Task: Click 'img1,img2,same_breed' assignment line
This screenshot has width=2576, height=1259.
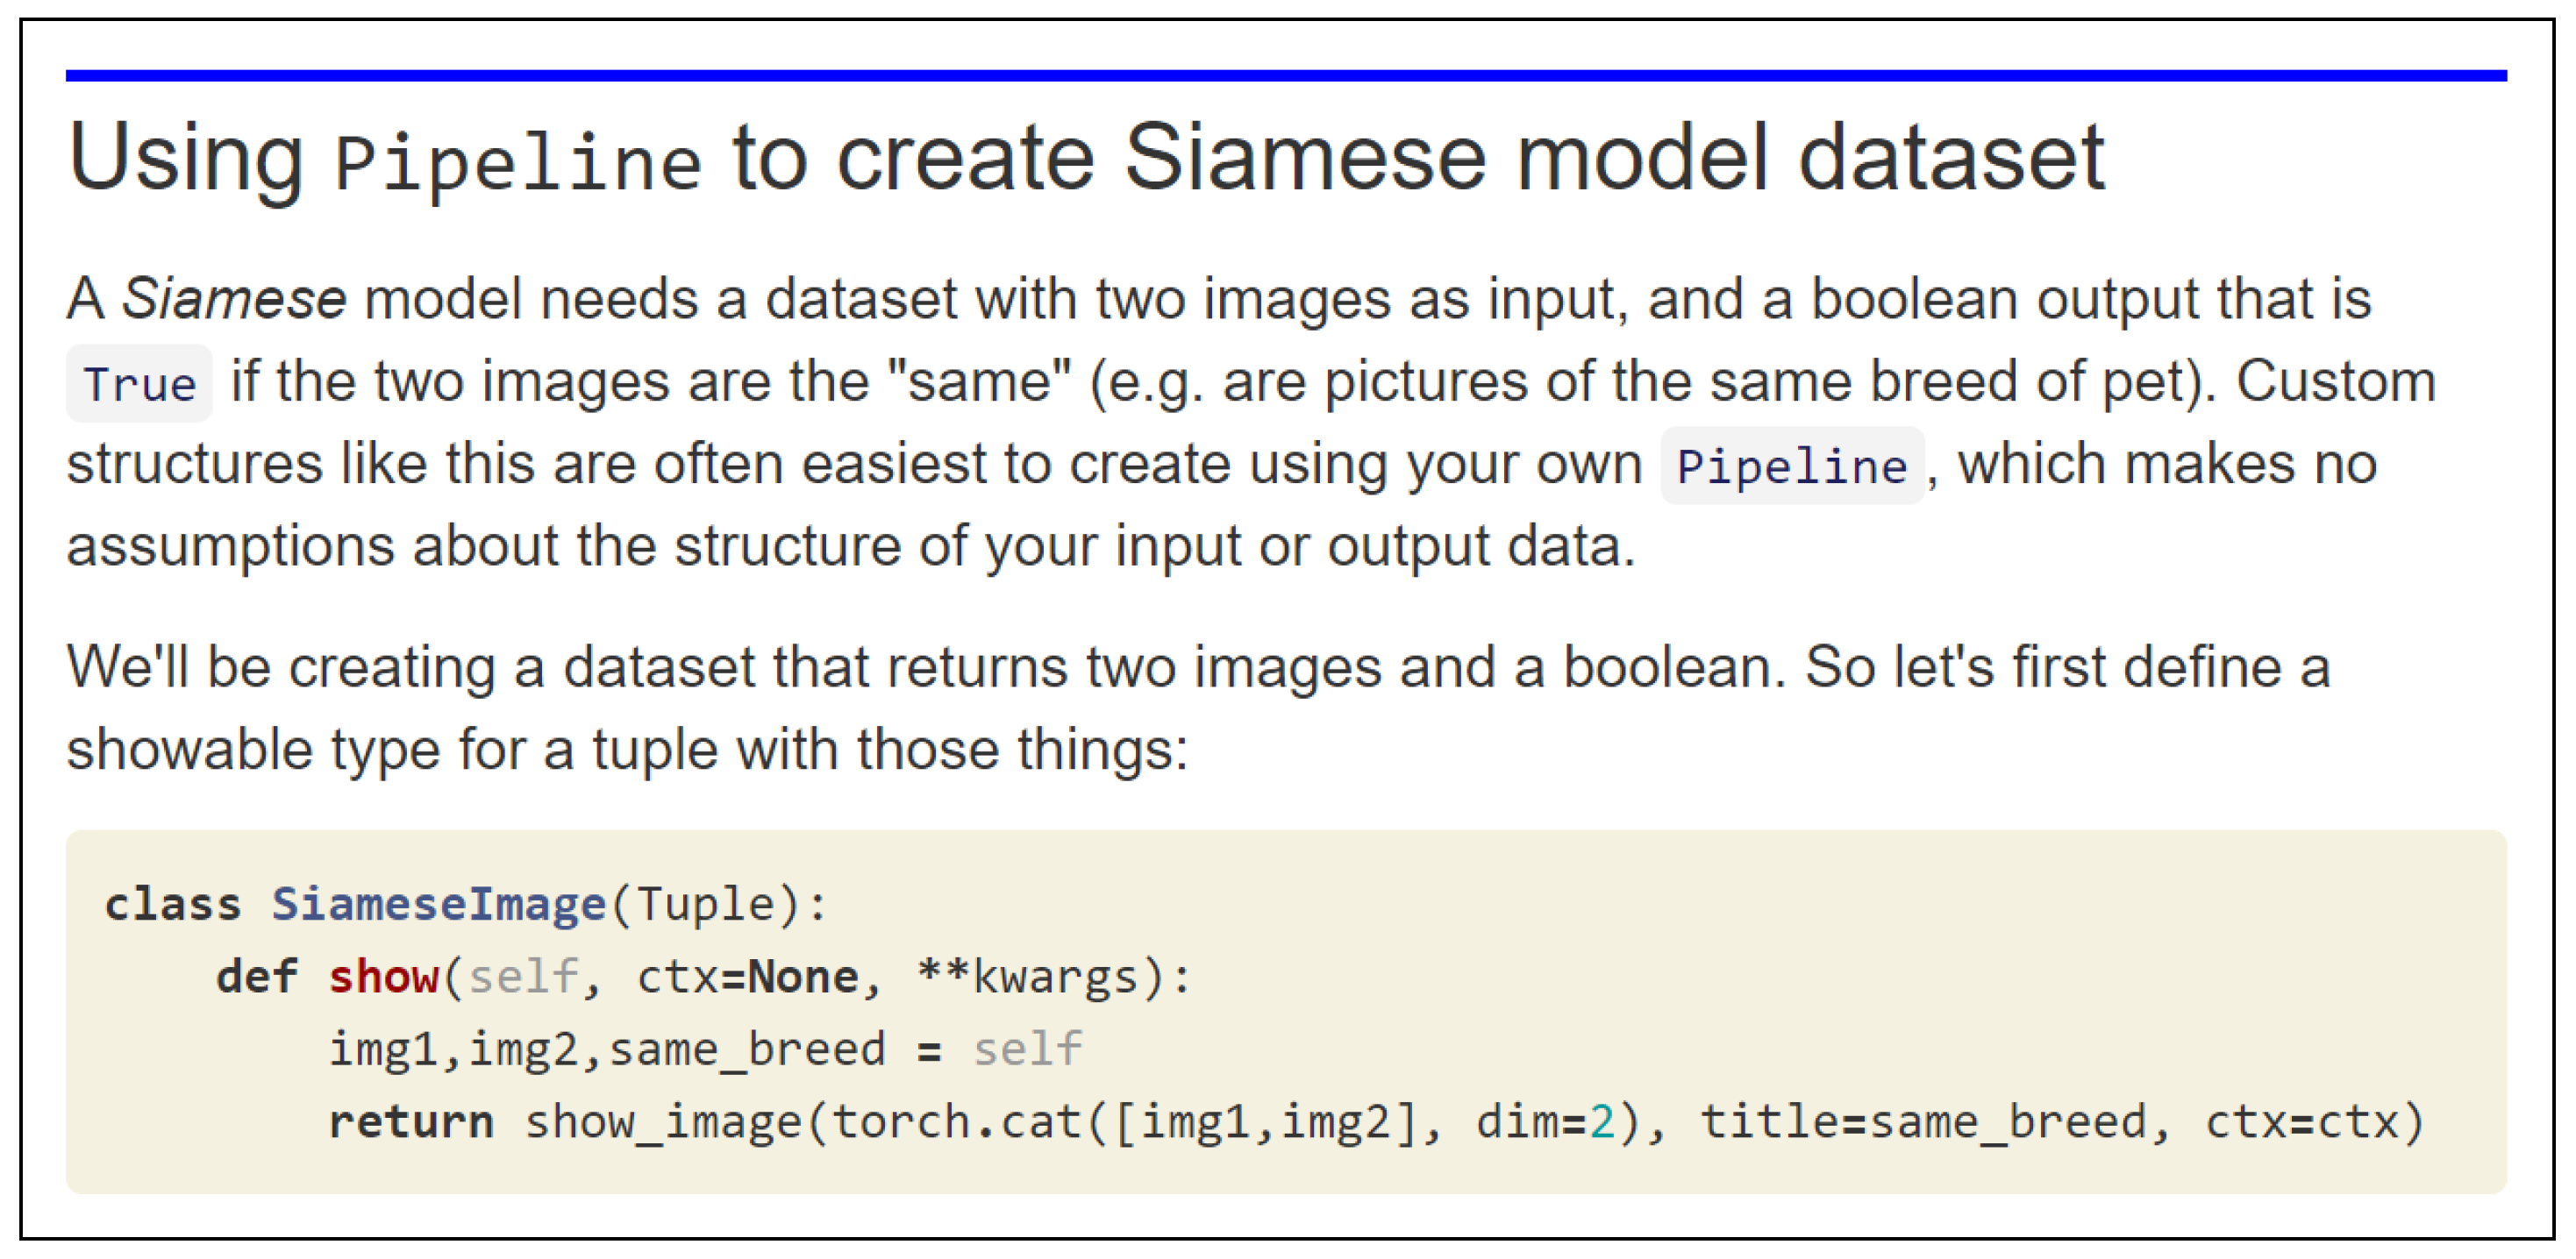Action: coord(607,1050)
